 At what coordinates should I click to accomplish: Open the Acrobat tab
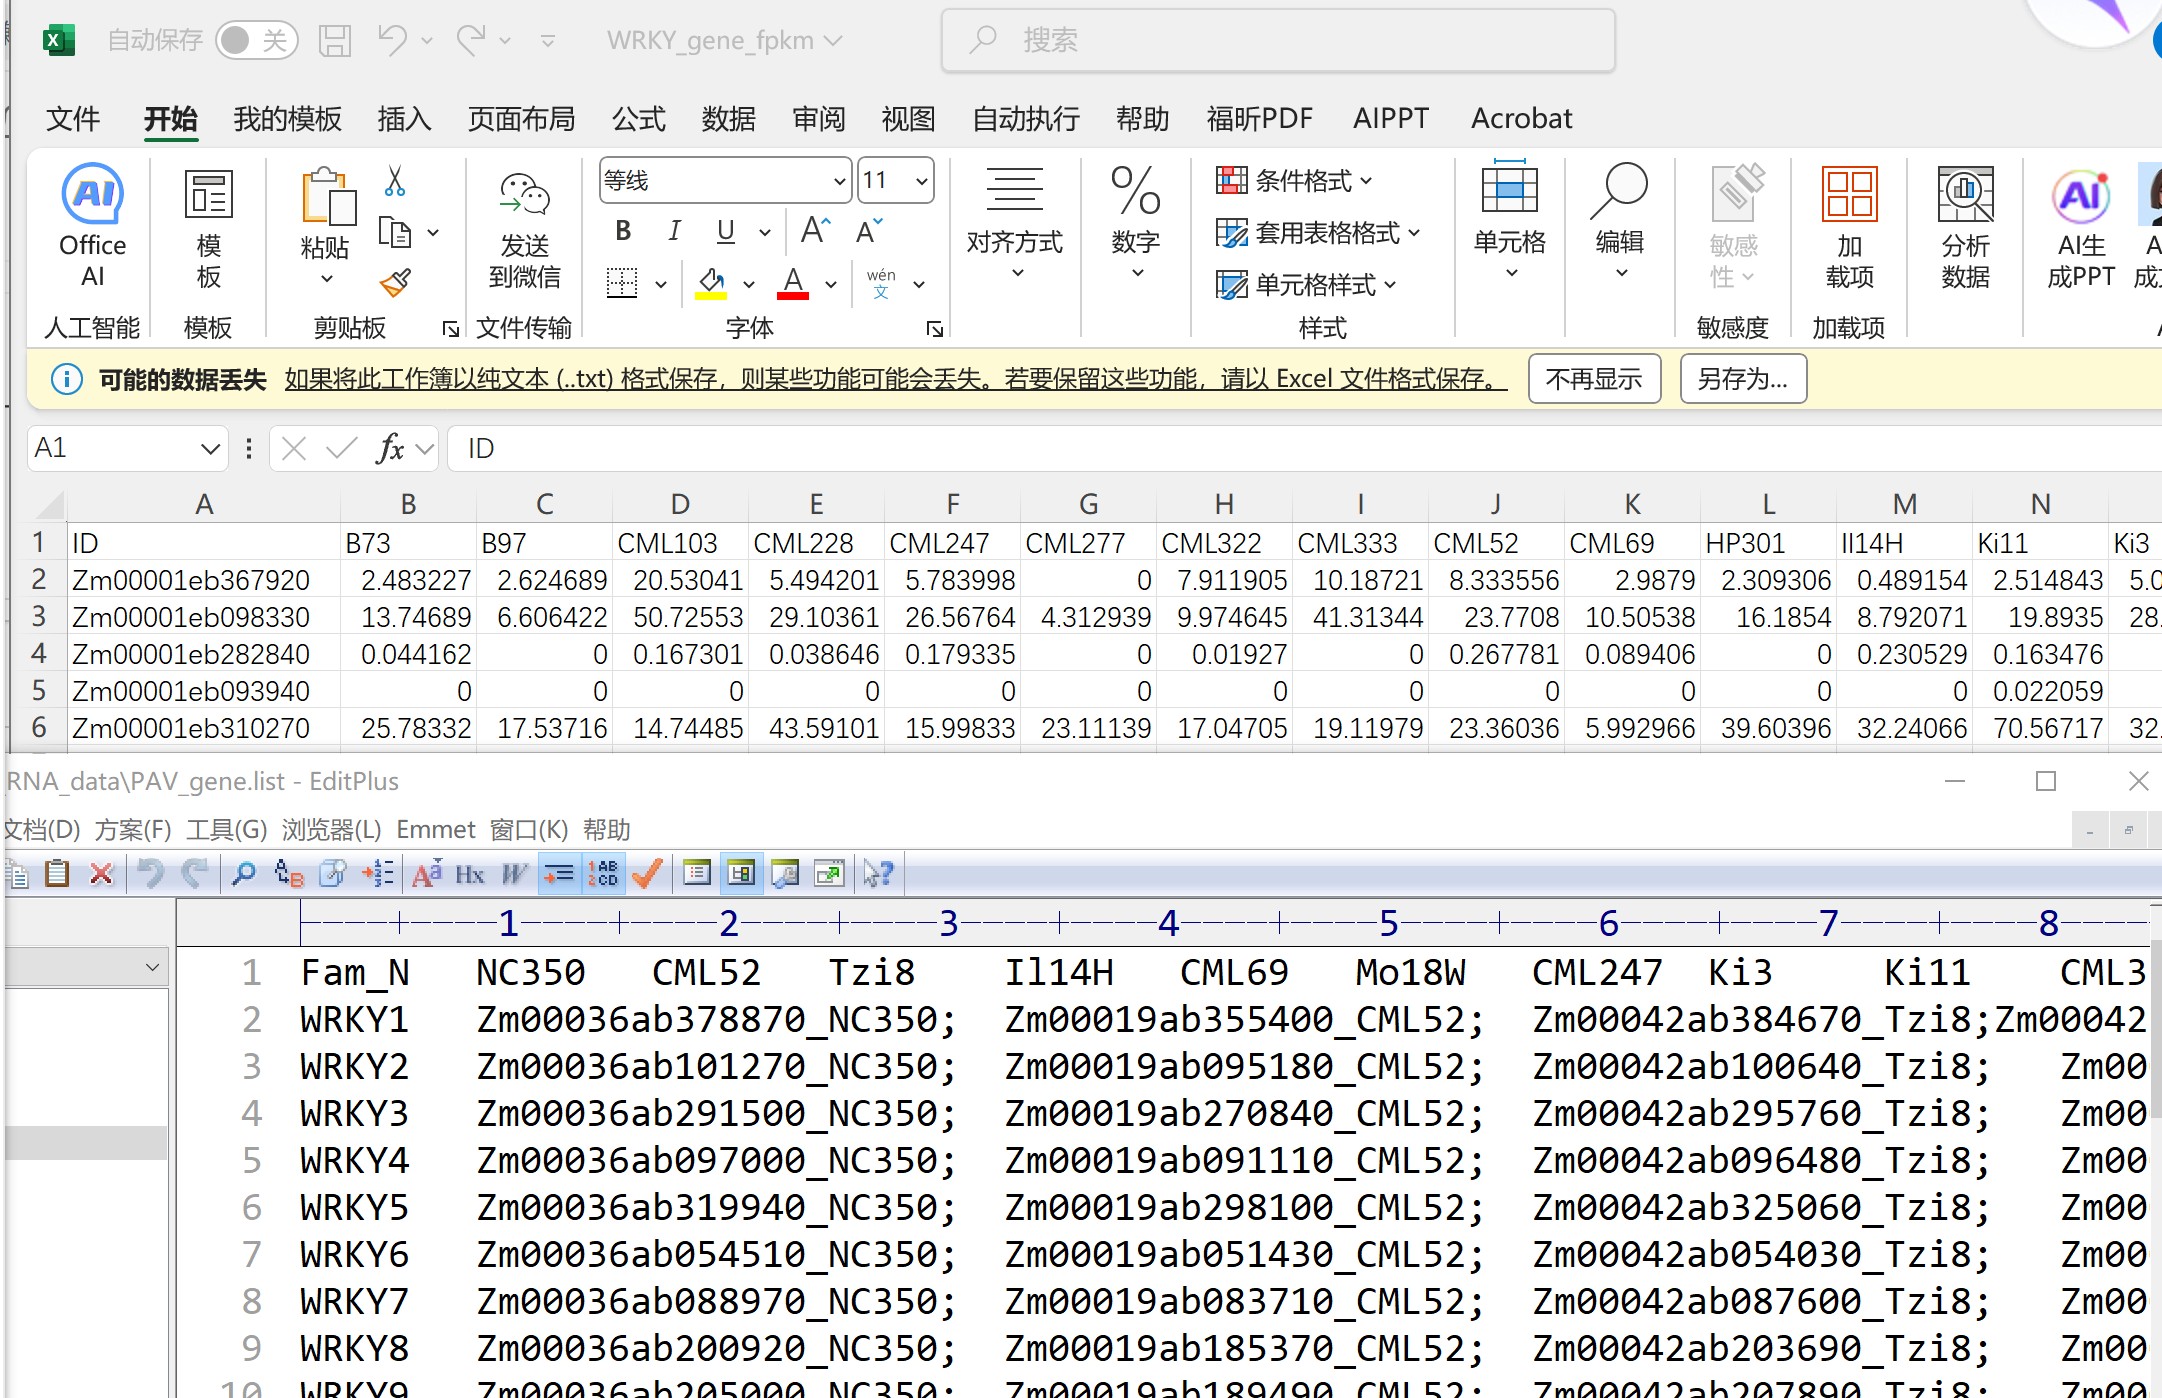click(x=1521, y=119)
